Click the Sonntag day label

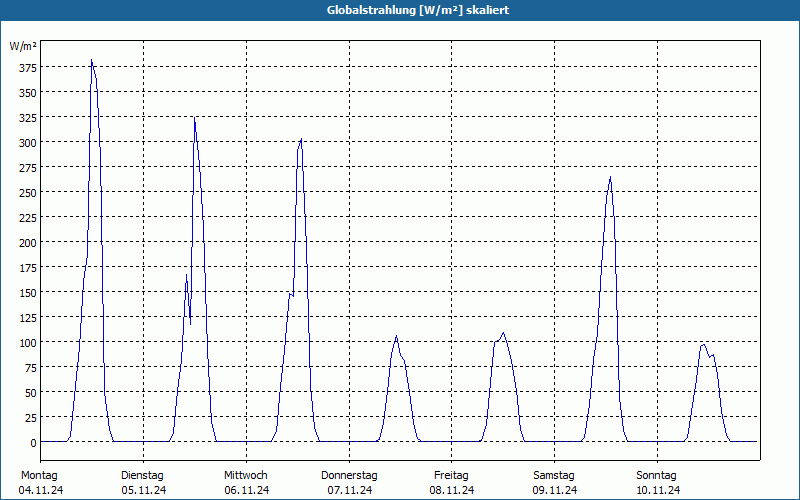coord(656,475)
